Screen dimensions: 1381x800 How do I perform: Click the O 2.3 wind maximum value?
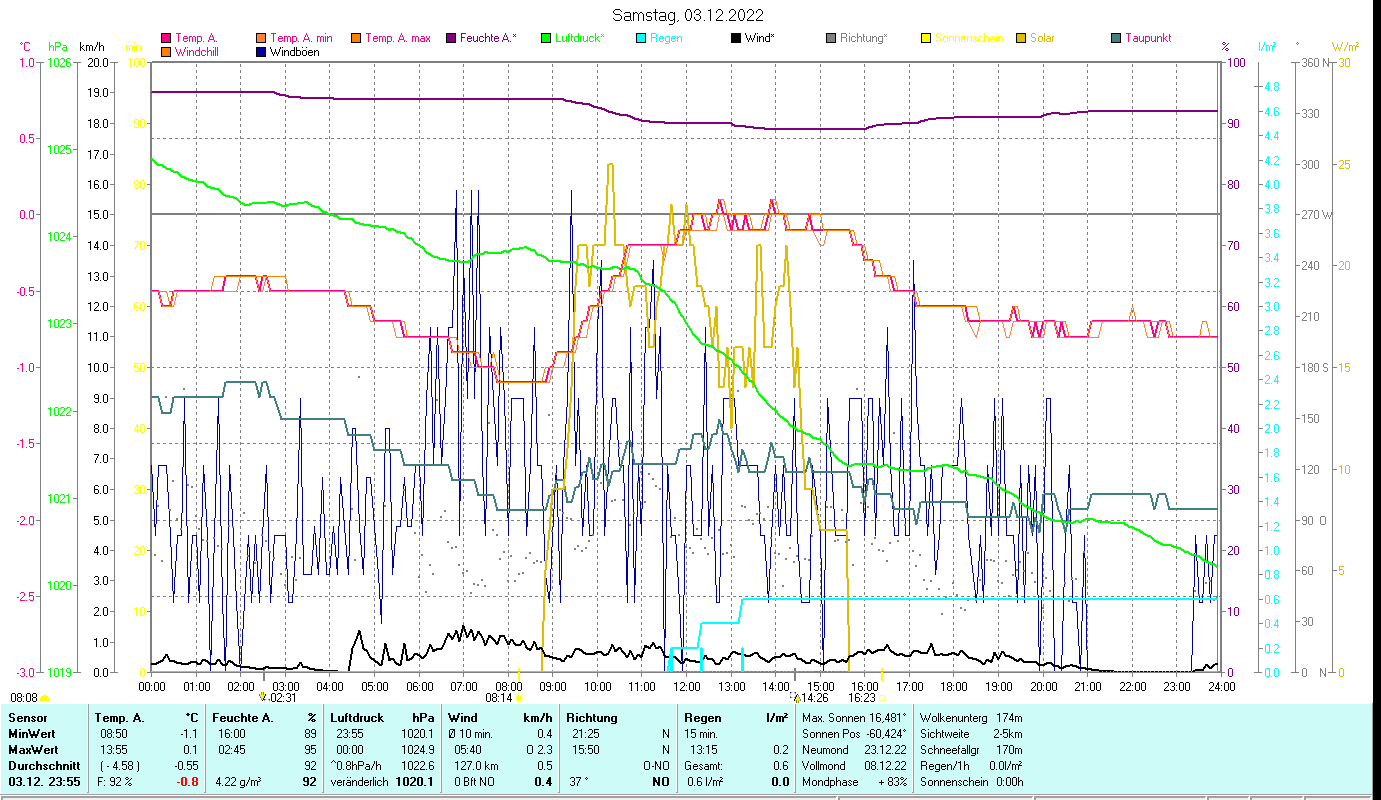point(538,750)
